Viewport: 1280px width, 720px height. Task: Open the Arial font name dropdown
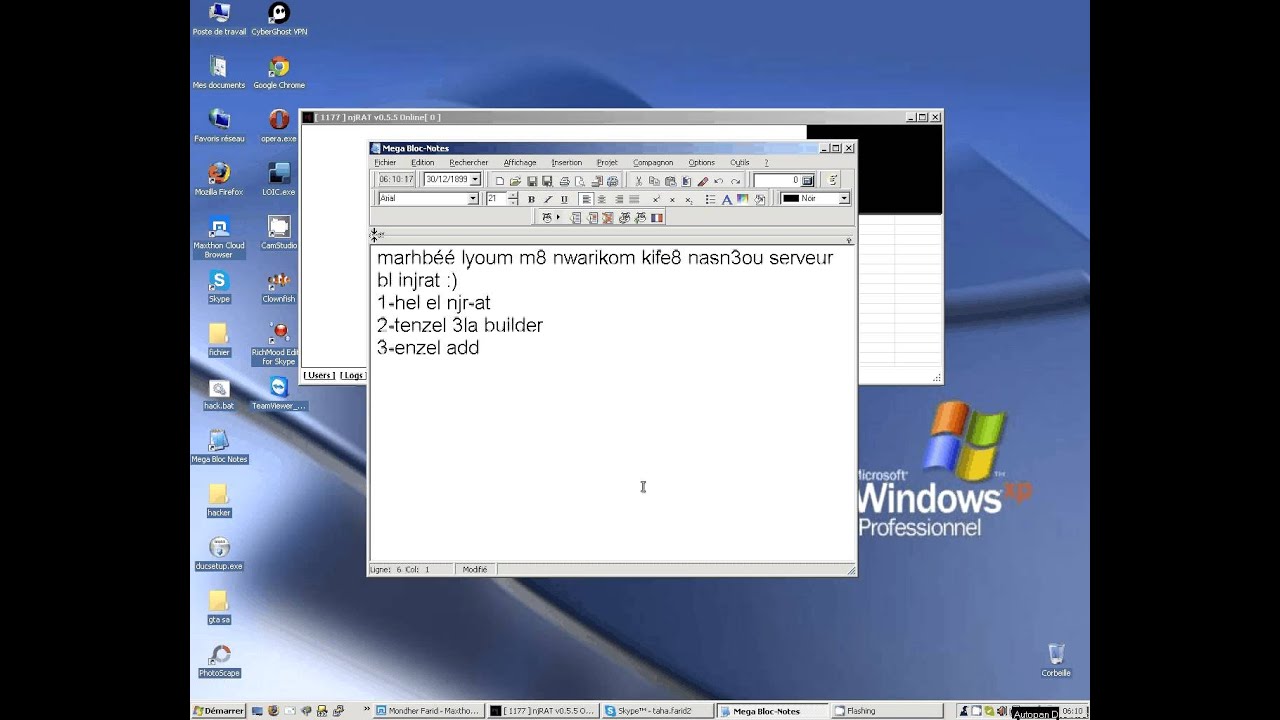pyautogui.click(x=473, y=199)
